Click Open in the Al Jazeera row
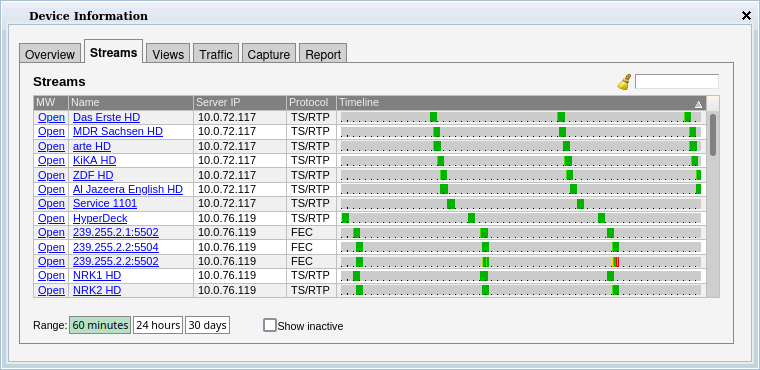 [x=51, y=189]
